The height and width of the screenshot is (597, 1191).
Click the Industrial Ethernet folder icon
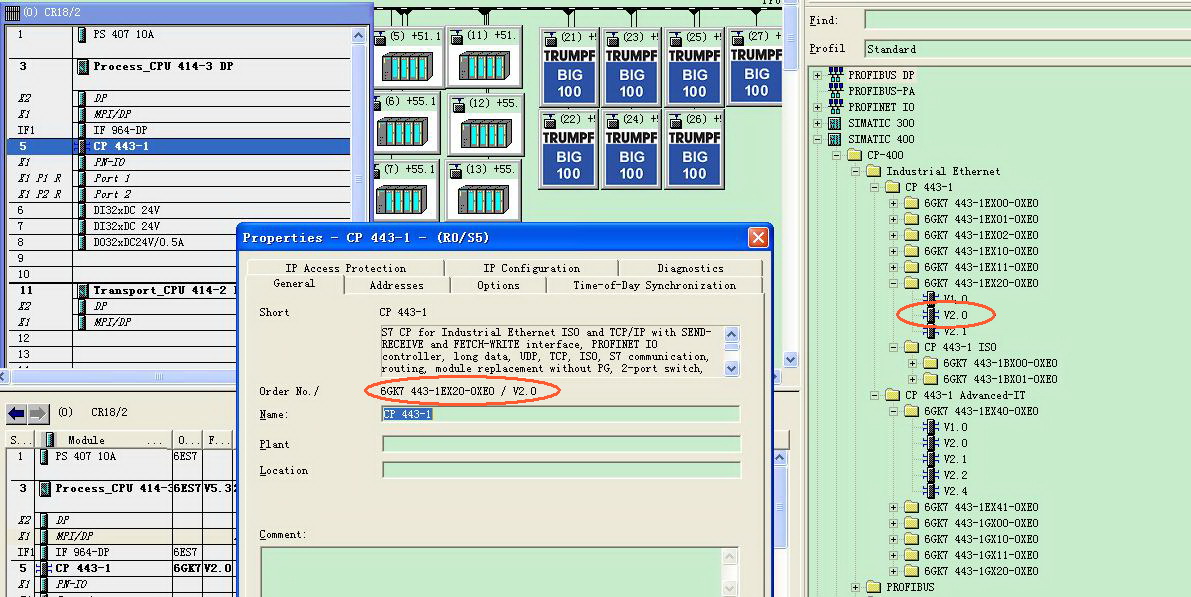coord(874,171)
